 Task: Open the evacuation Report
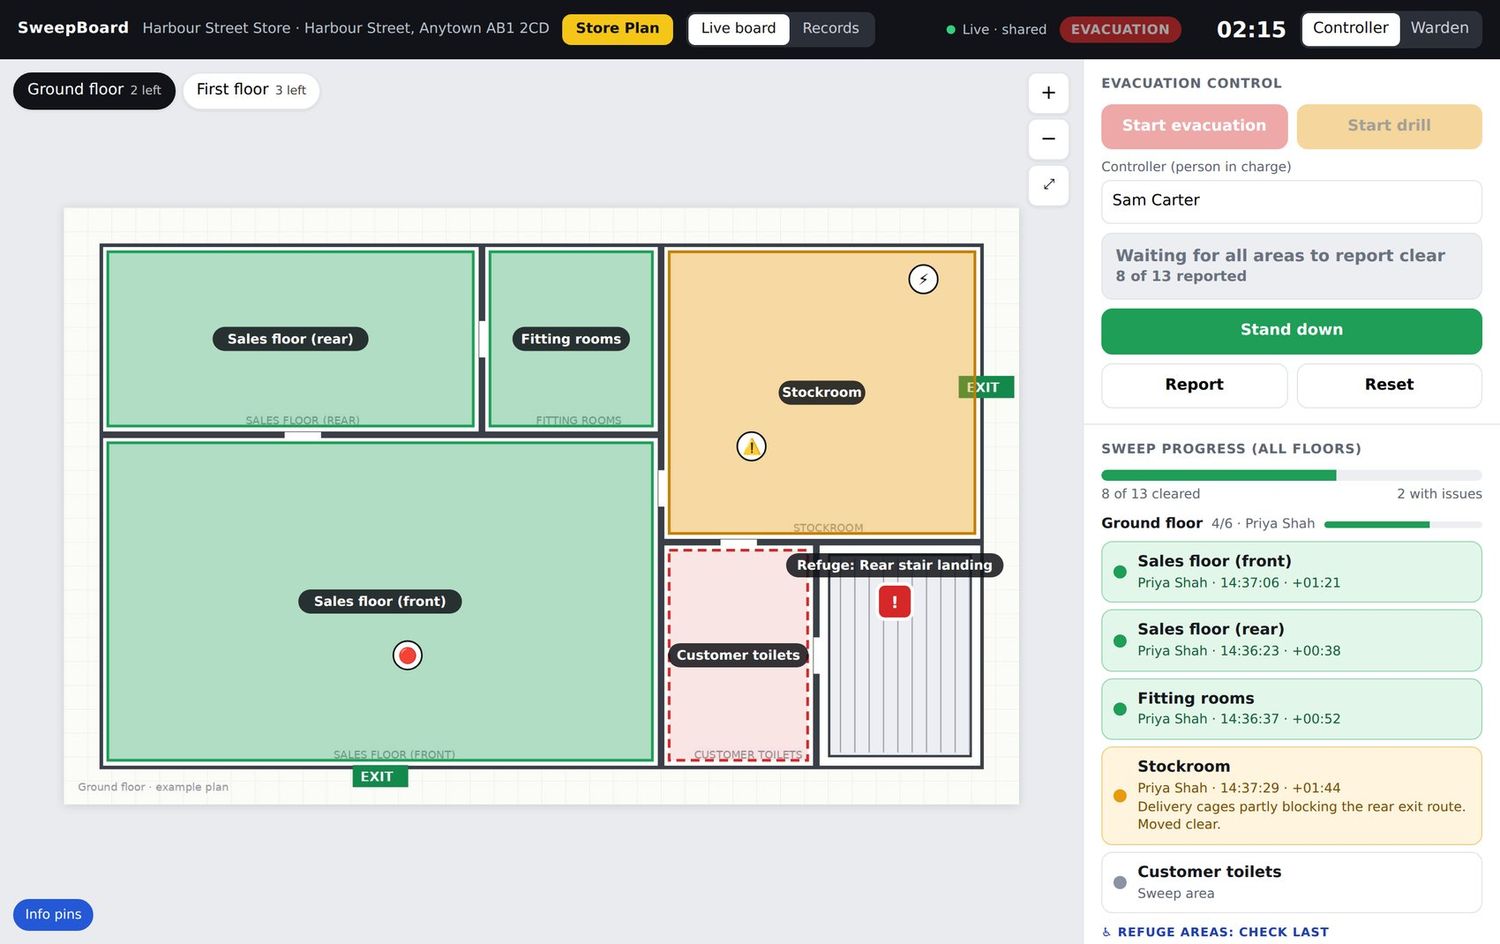[1194, 385]
